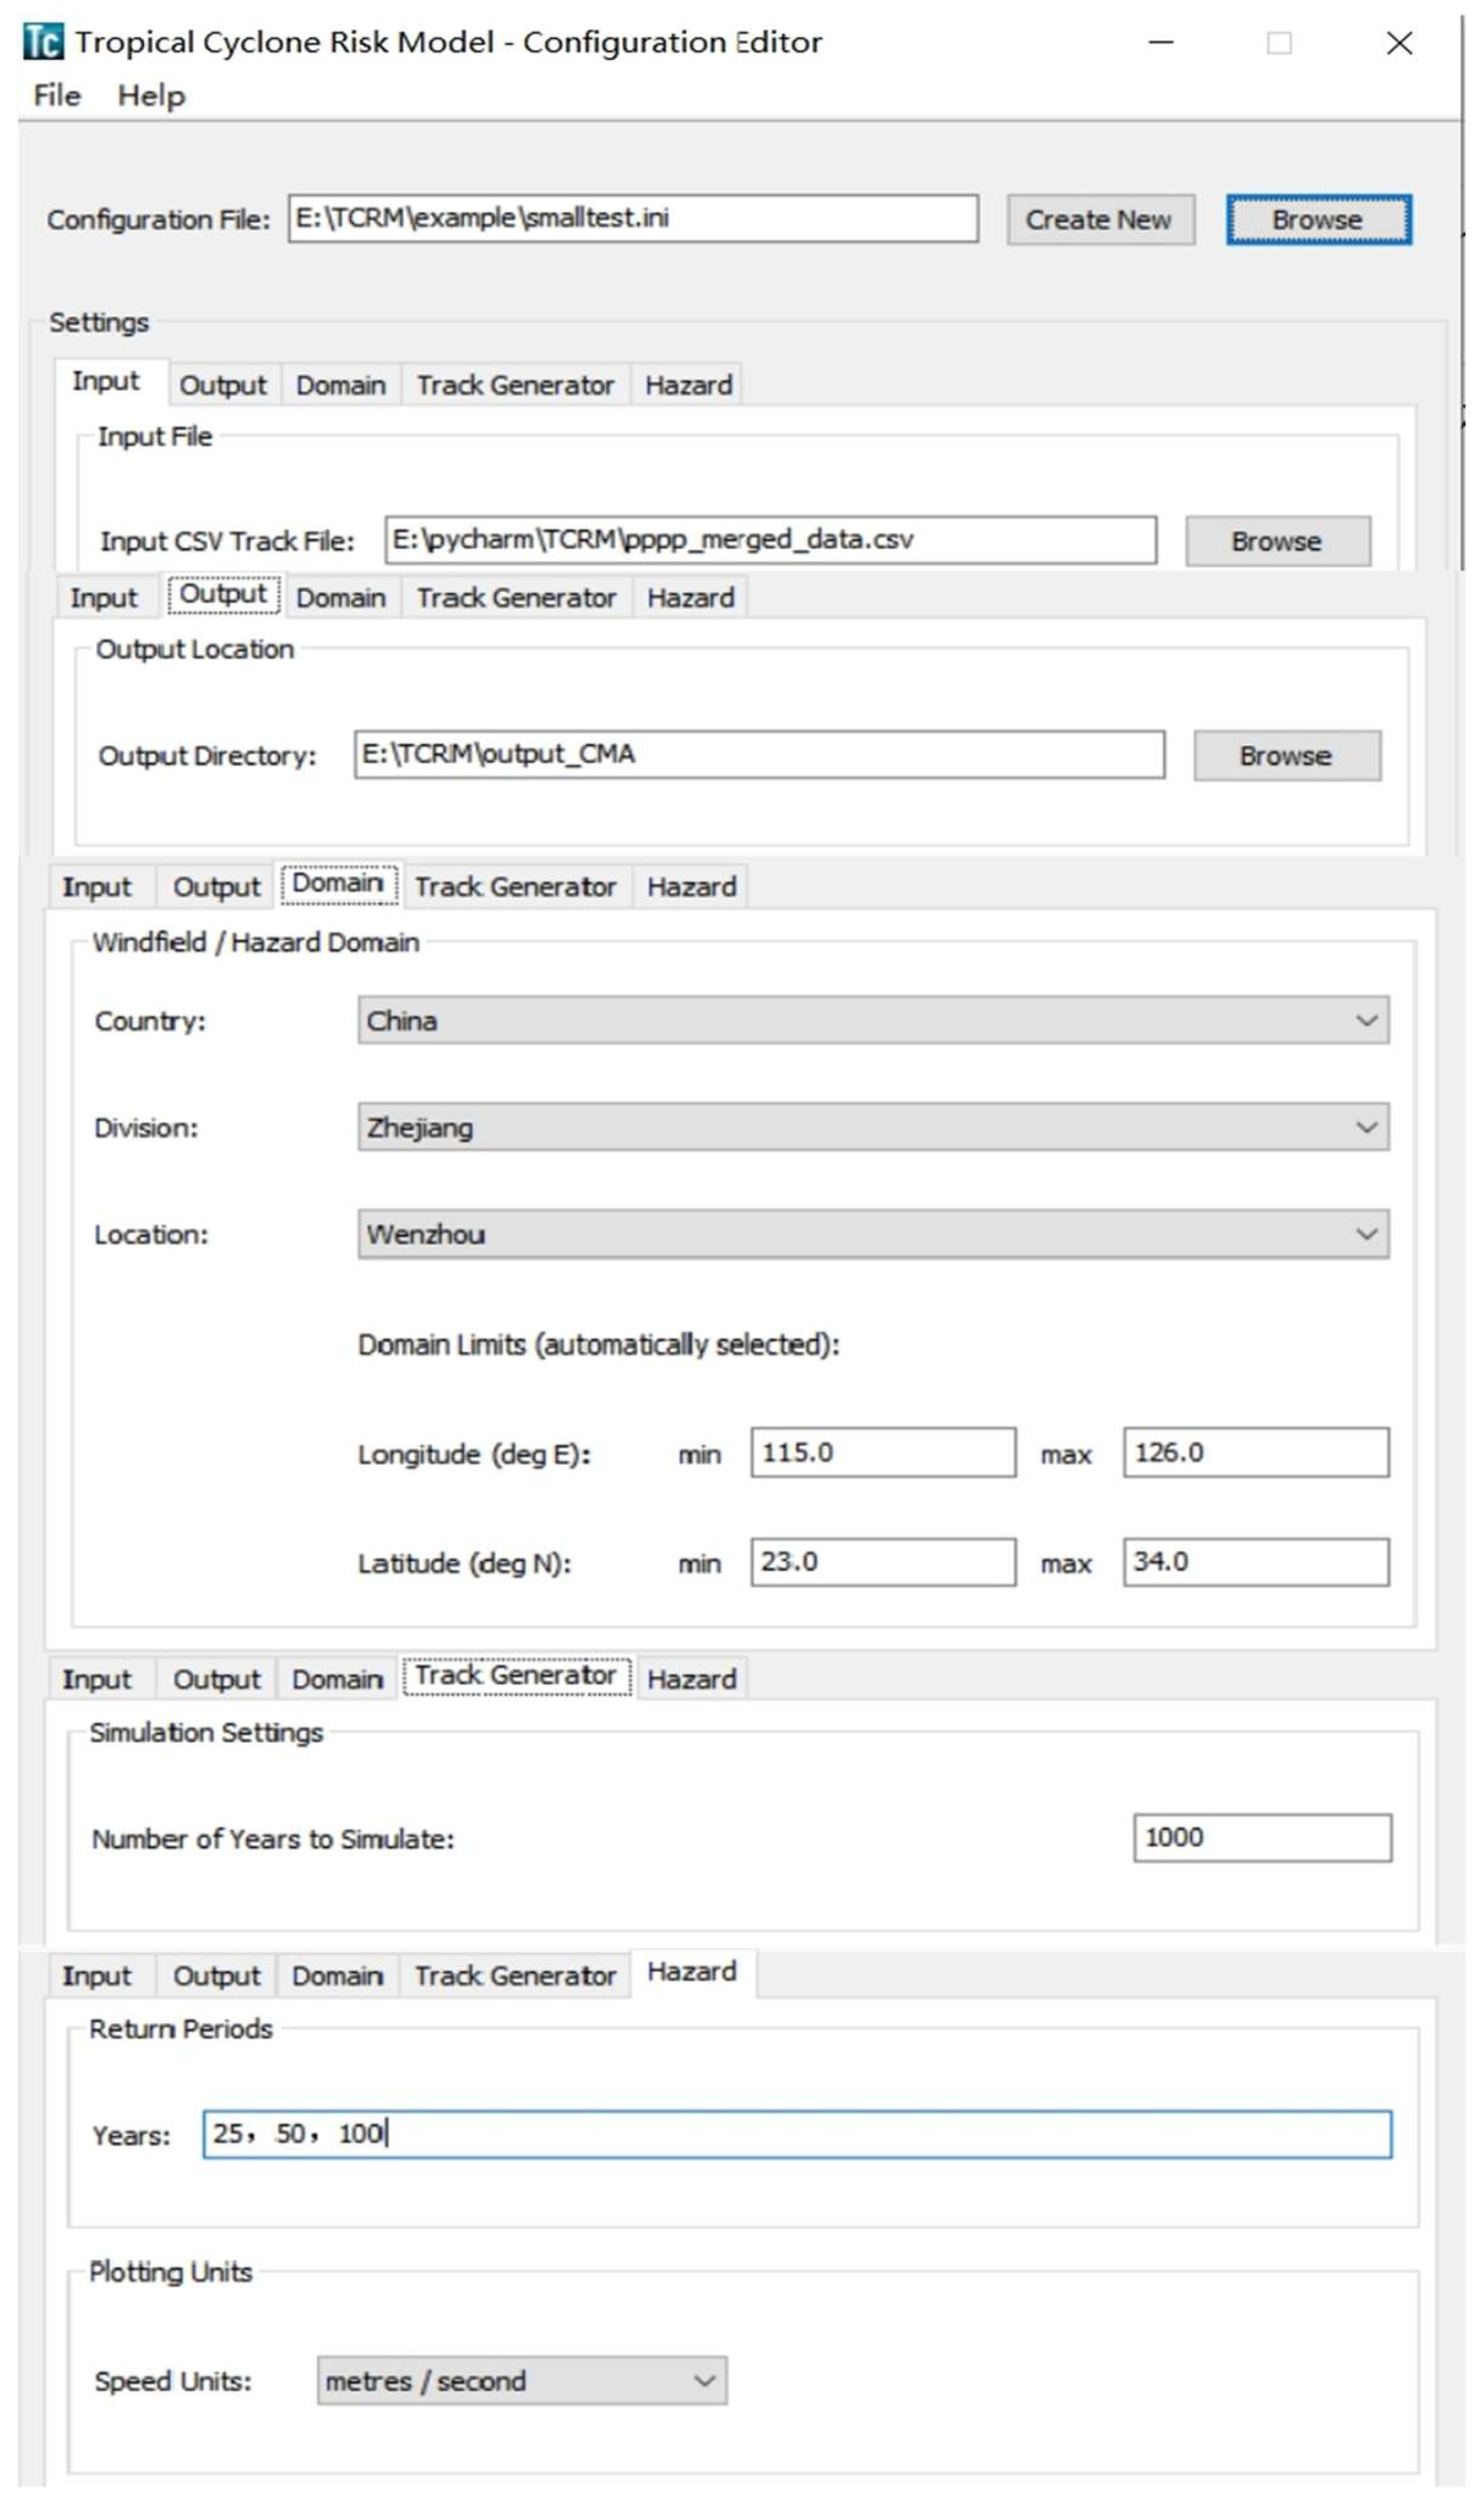Click the Track Generator tab above the Input File group
The image size is (1484, 2505).
point(516,385)
